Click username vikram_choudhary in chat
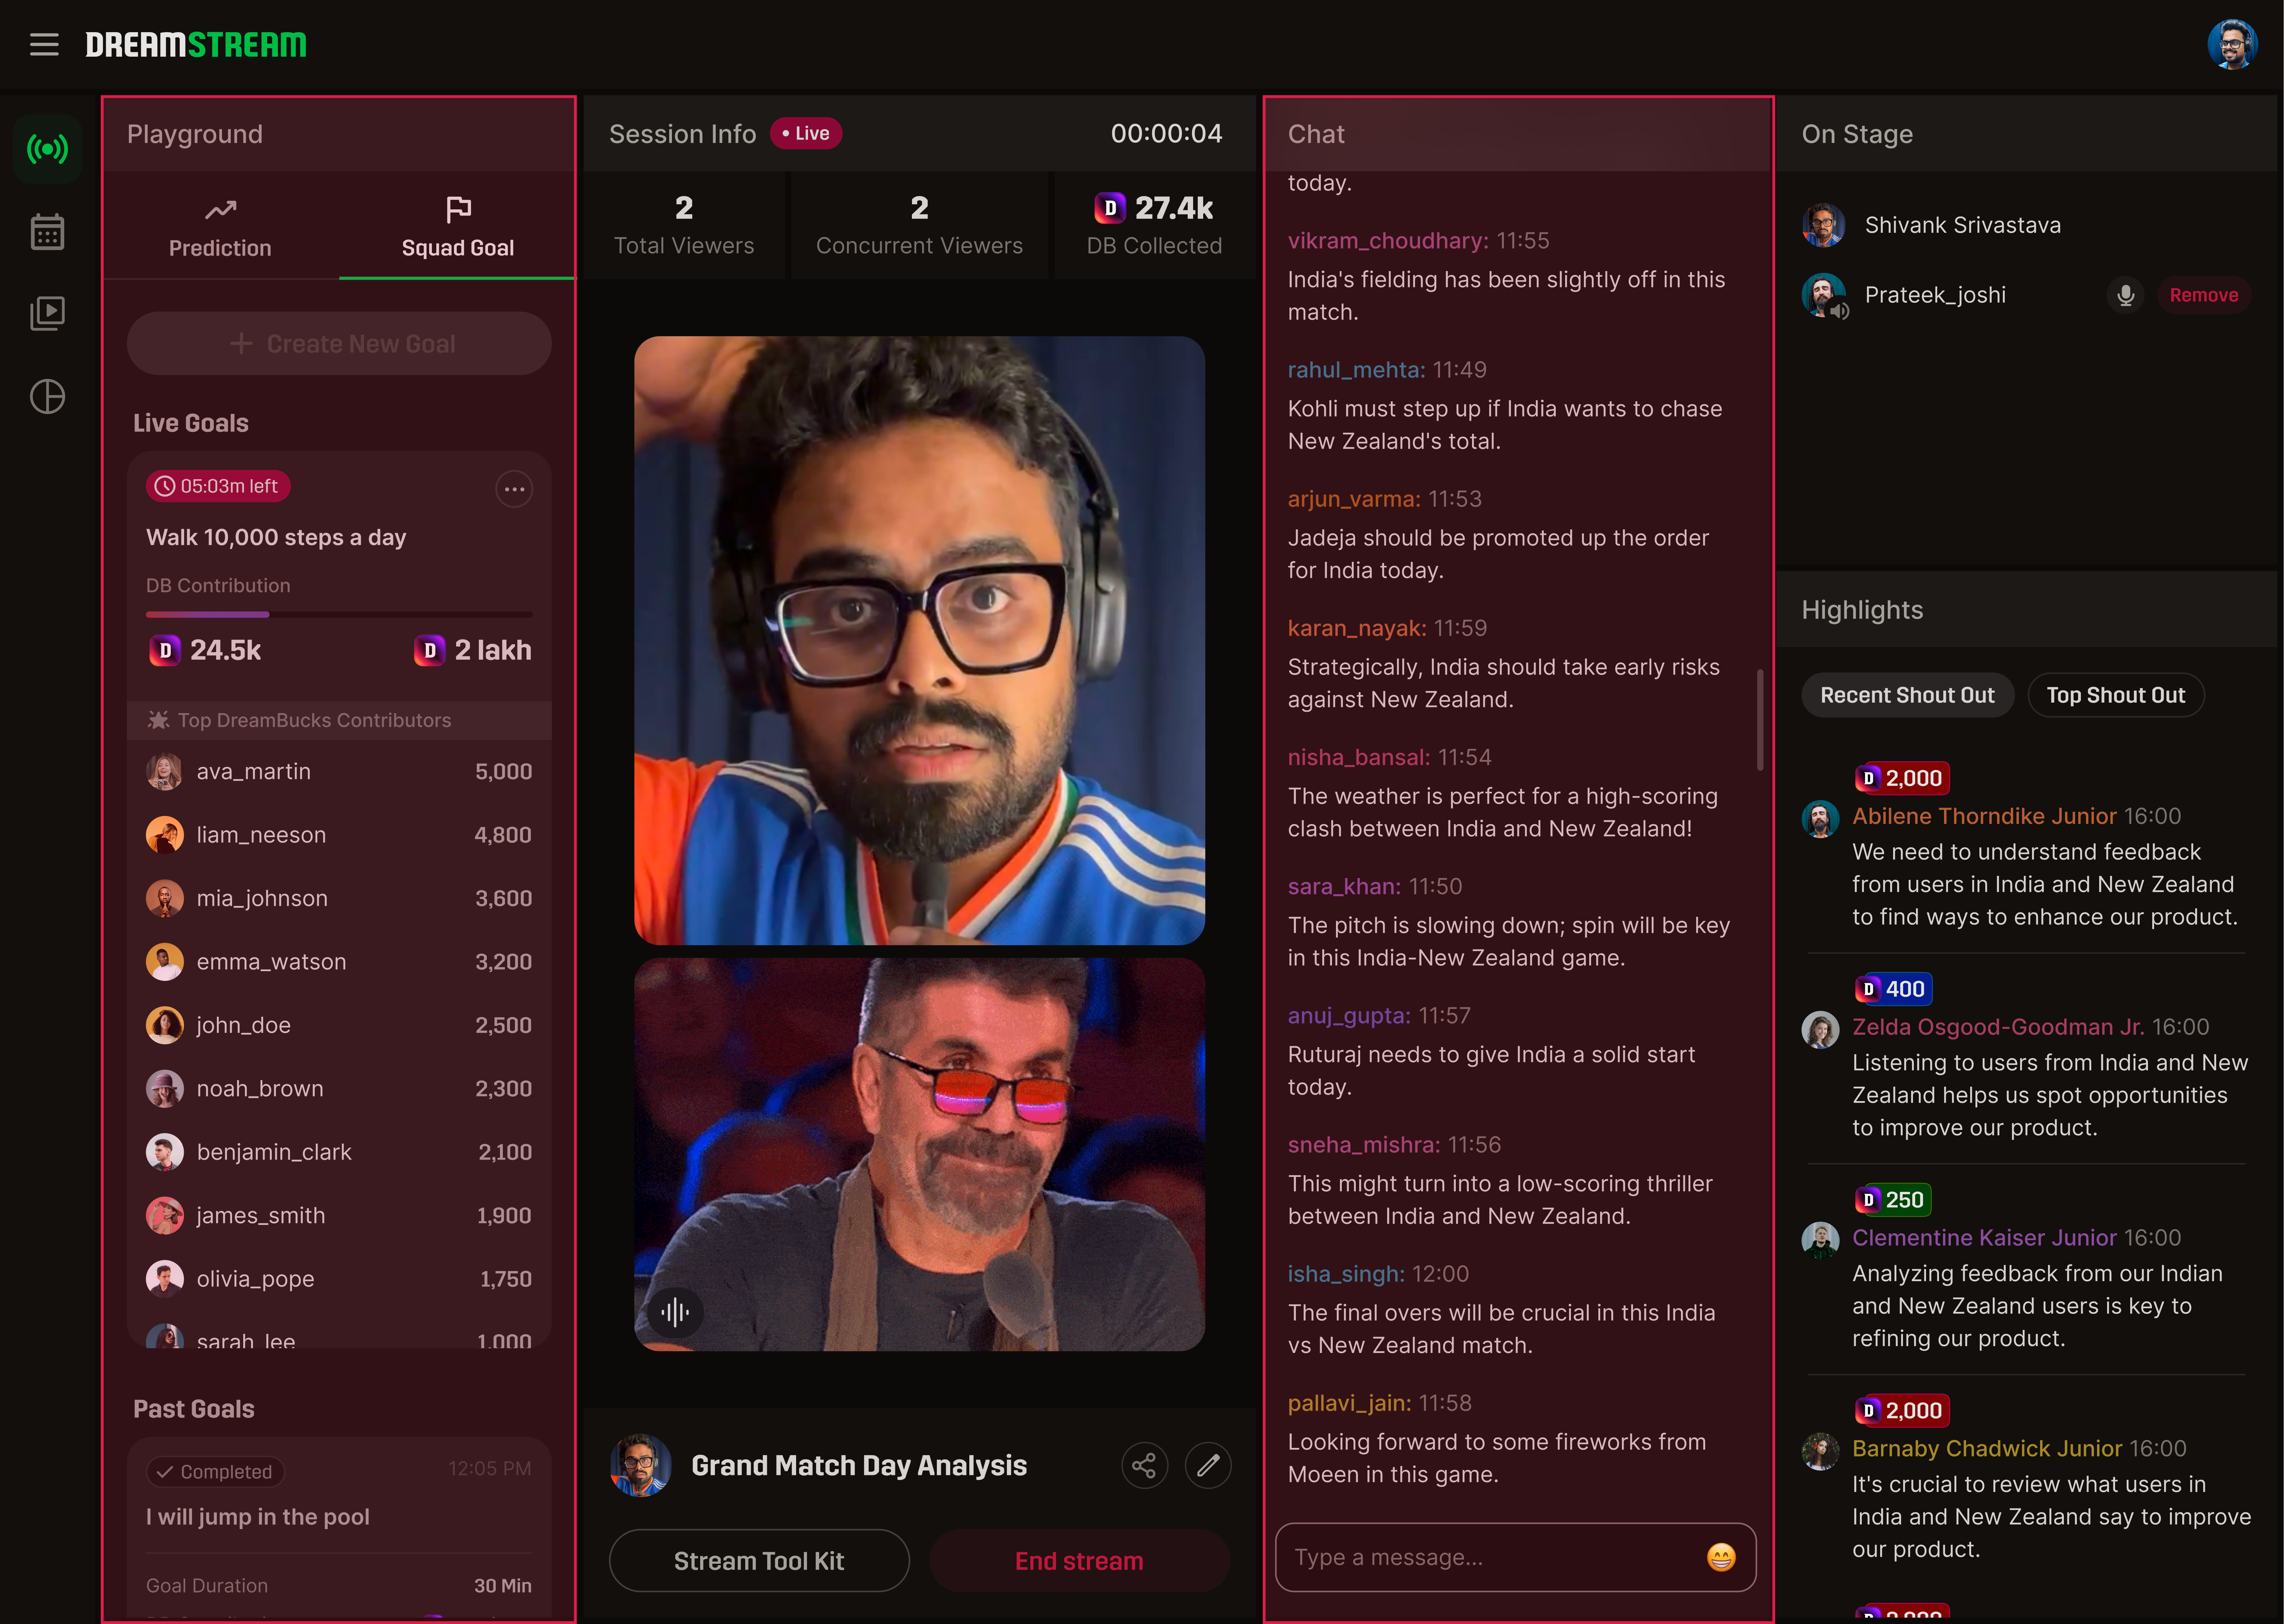The height and width of the screenshot is (1624, 2284). coord(1388,241)
